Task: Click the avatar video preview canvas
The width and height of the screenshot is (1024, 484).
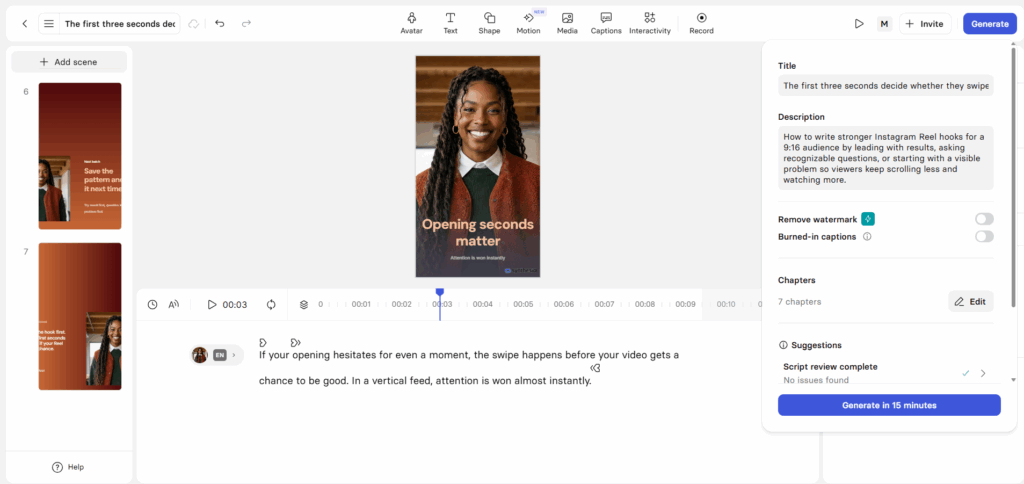Action: (477, 167)
